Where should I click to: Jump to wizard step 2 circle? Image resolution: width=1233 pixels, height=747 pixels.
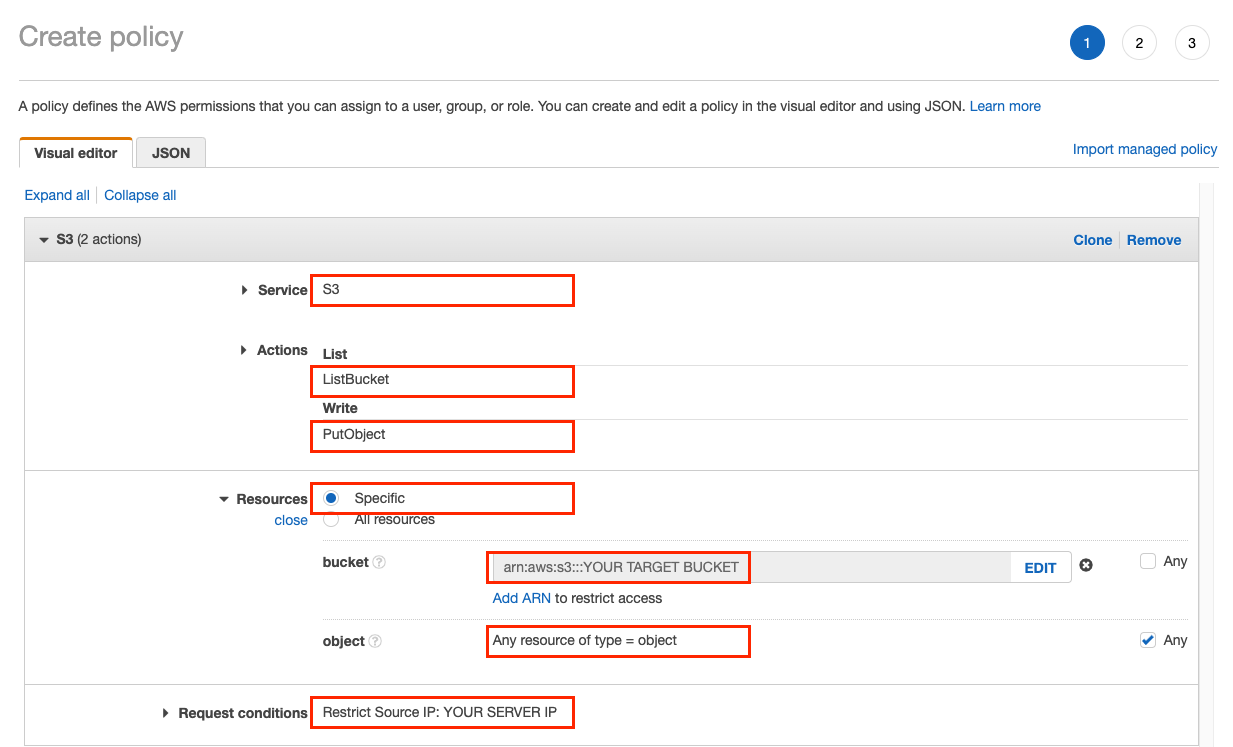(1139, 42)
